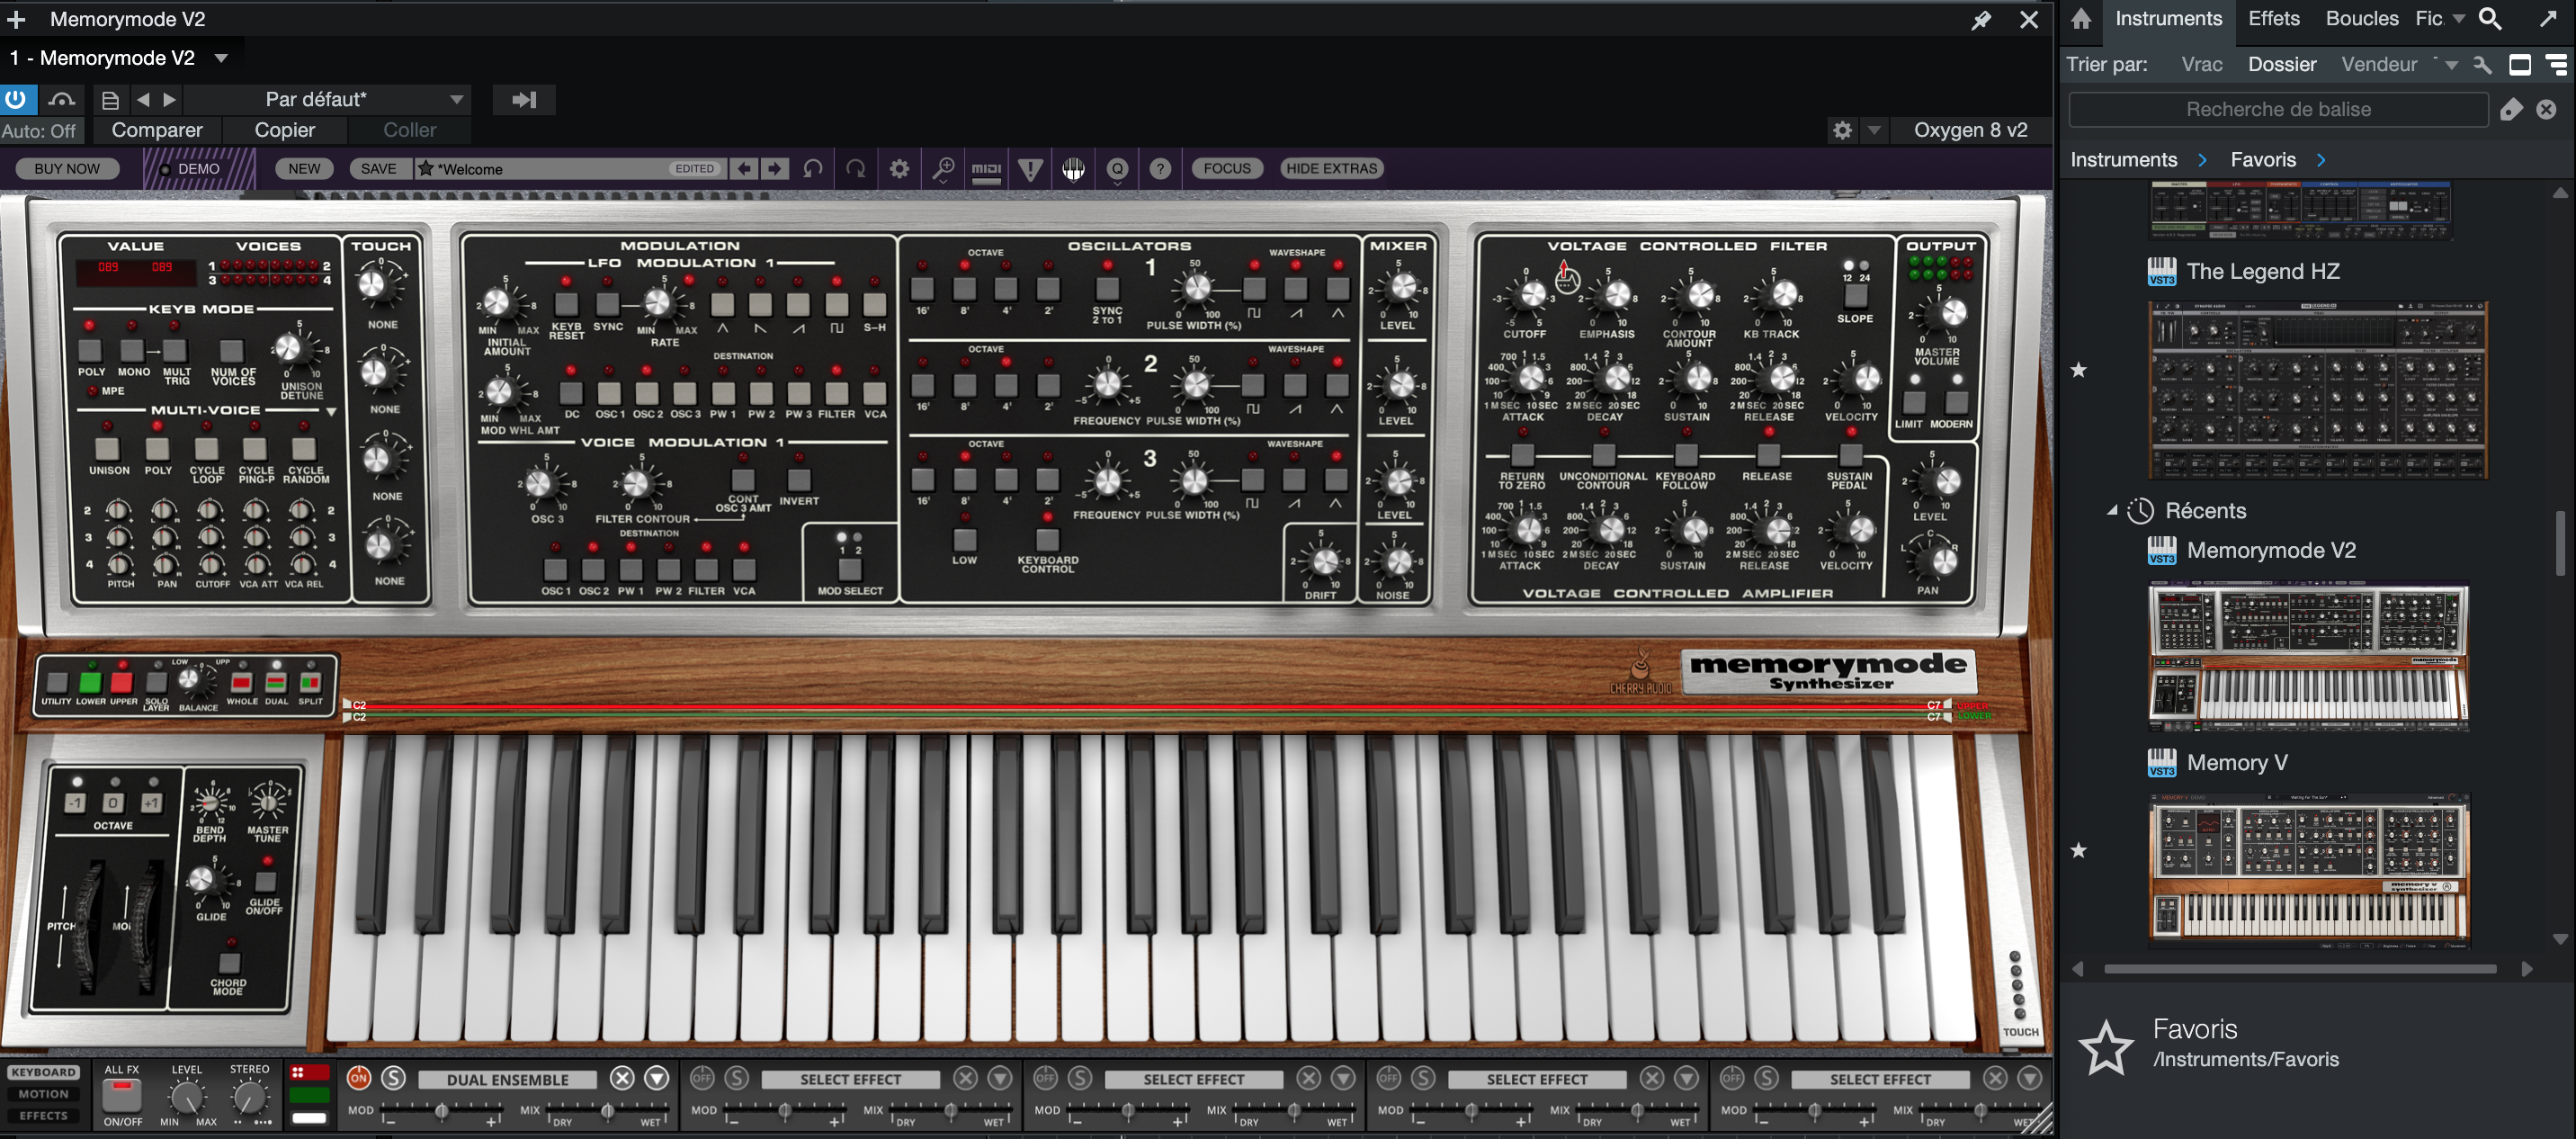The width and height of the screenshot is (2576, 1139).
Task: Toggle the GLIDE ON/OFF button
Action: (265, 881)
